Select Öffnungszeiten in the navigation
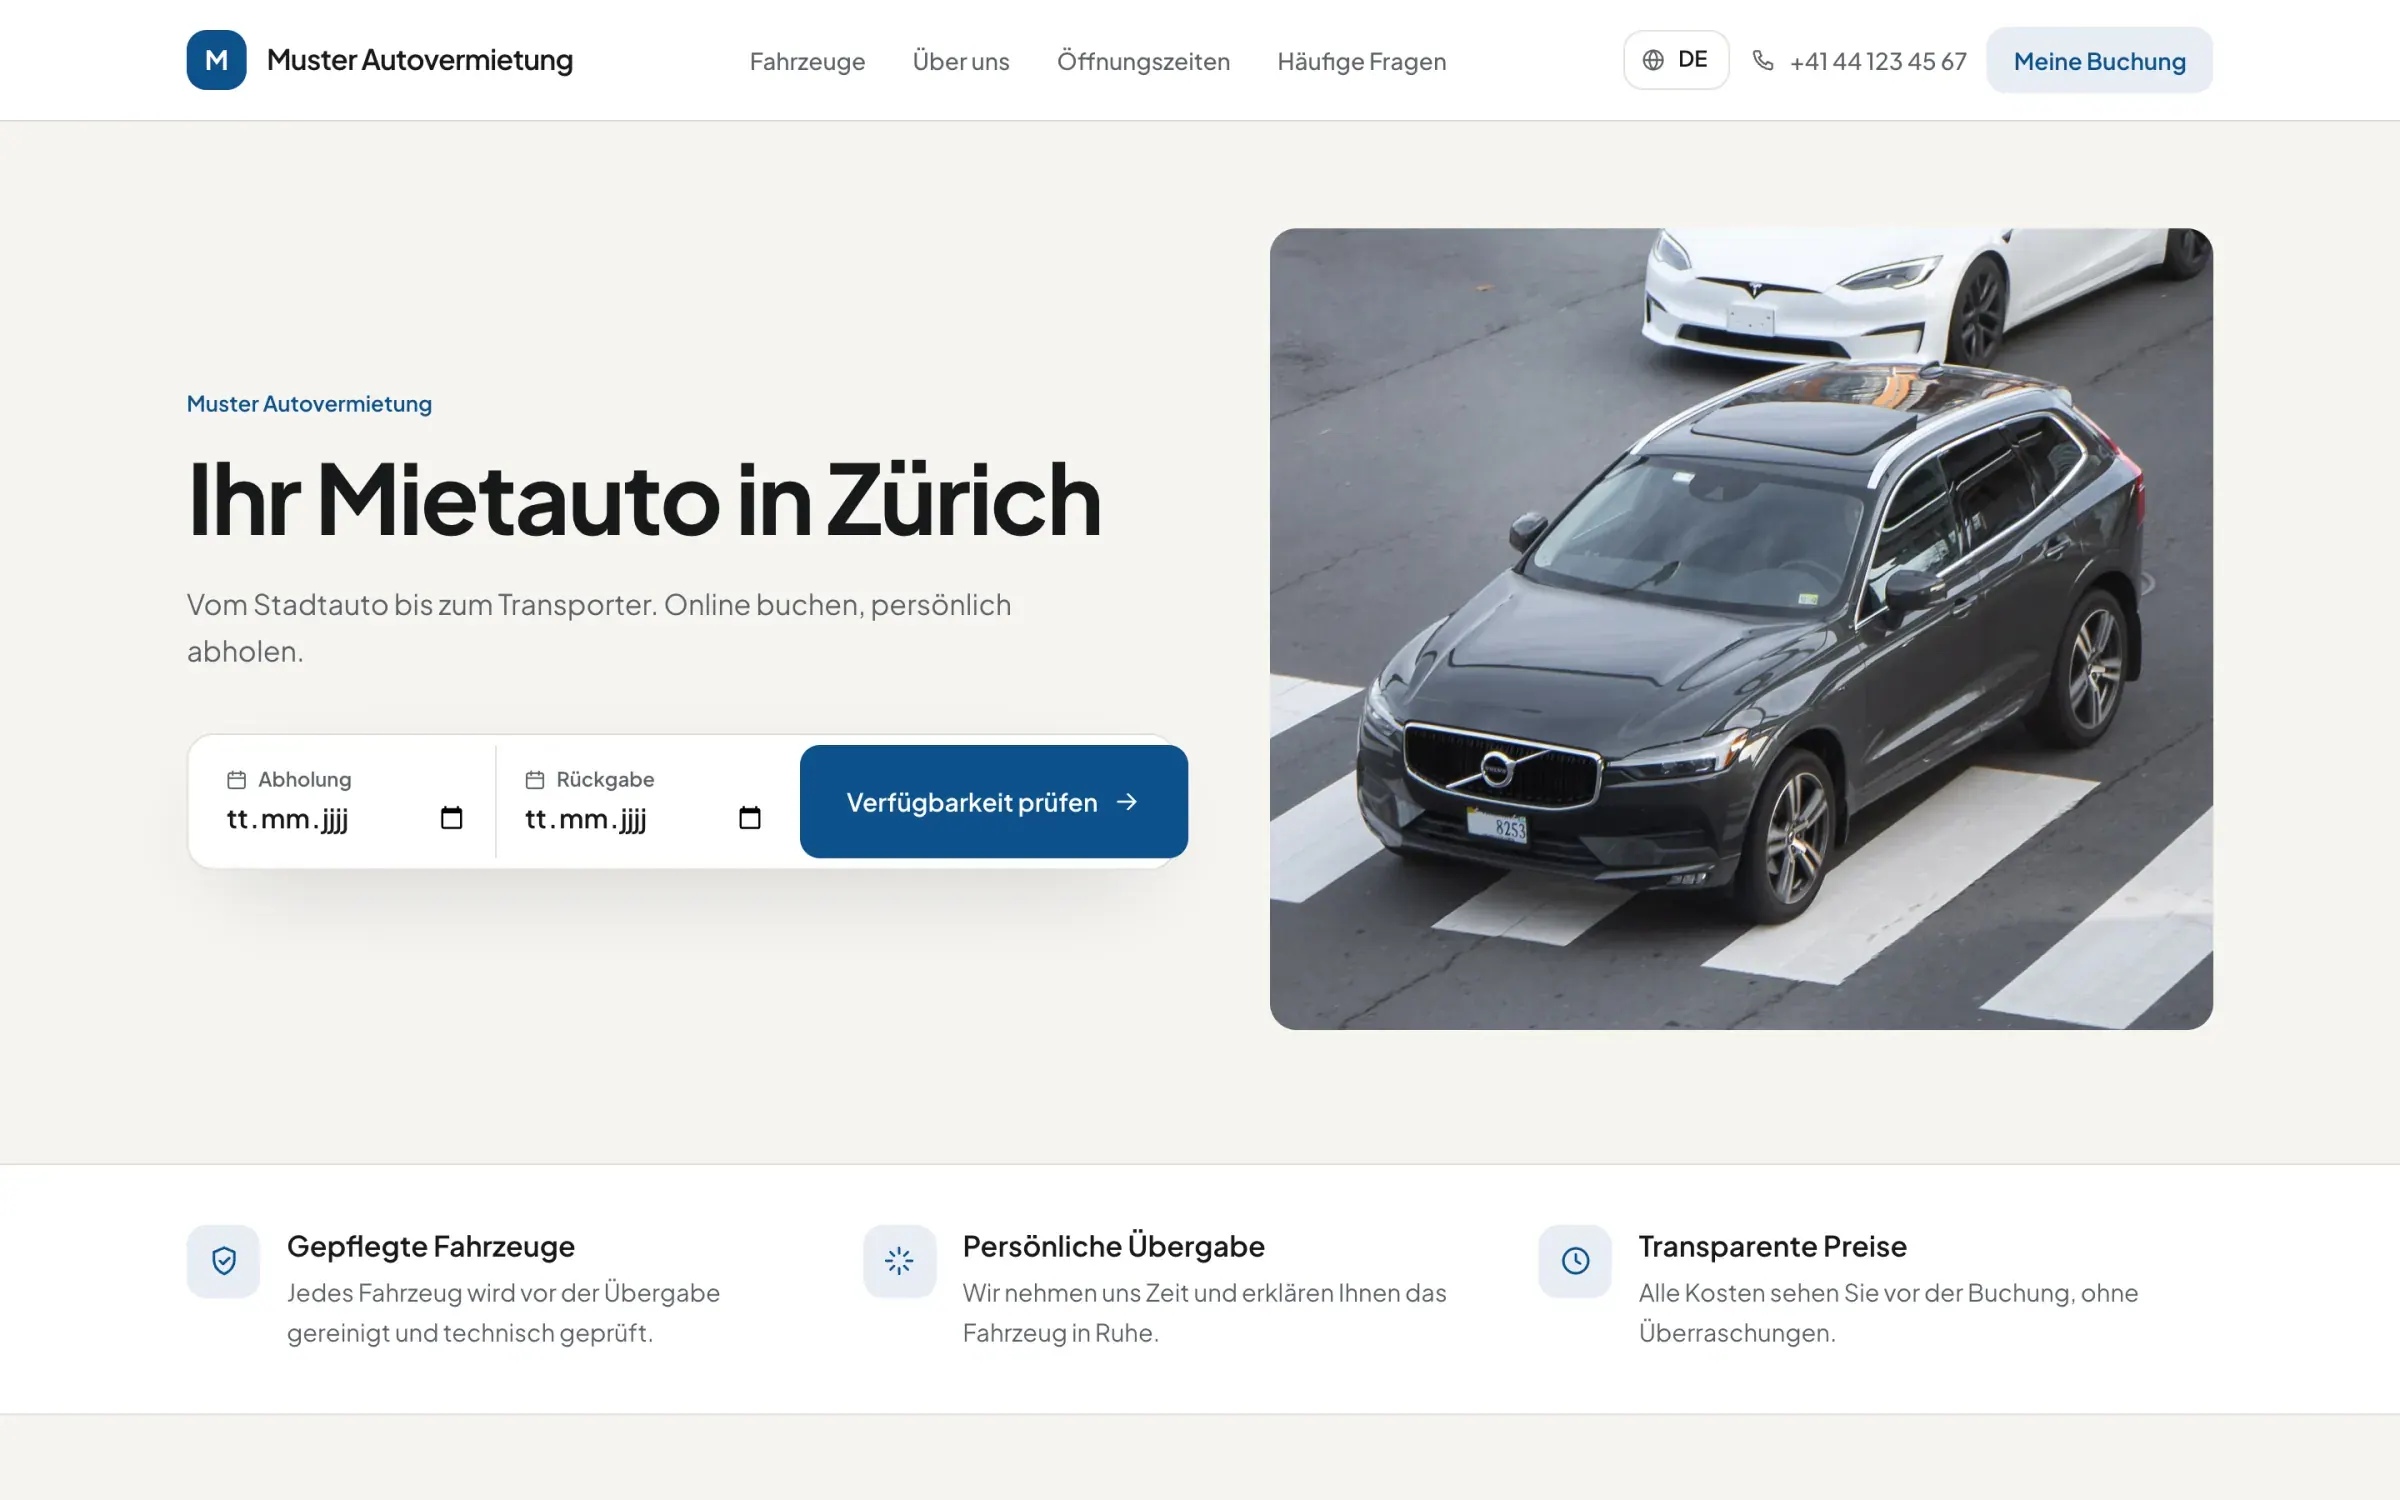This screenshot has width=2400, height=1500. 1143,61
